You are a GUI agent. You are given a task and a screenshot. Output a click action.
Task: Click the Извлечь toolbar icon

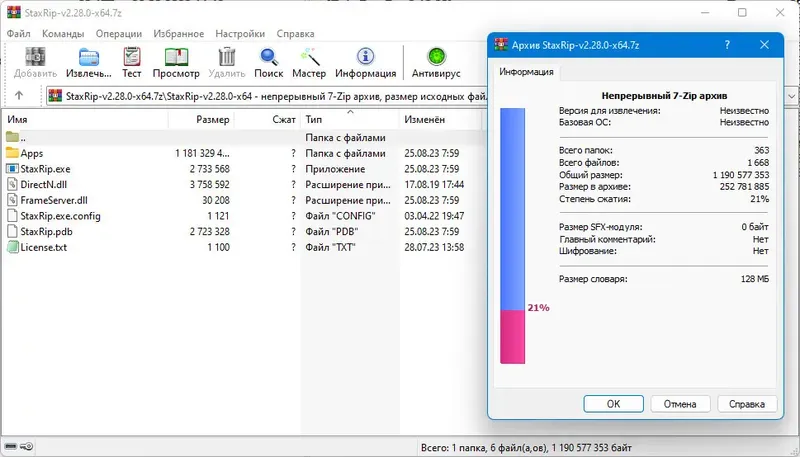89,57
